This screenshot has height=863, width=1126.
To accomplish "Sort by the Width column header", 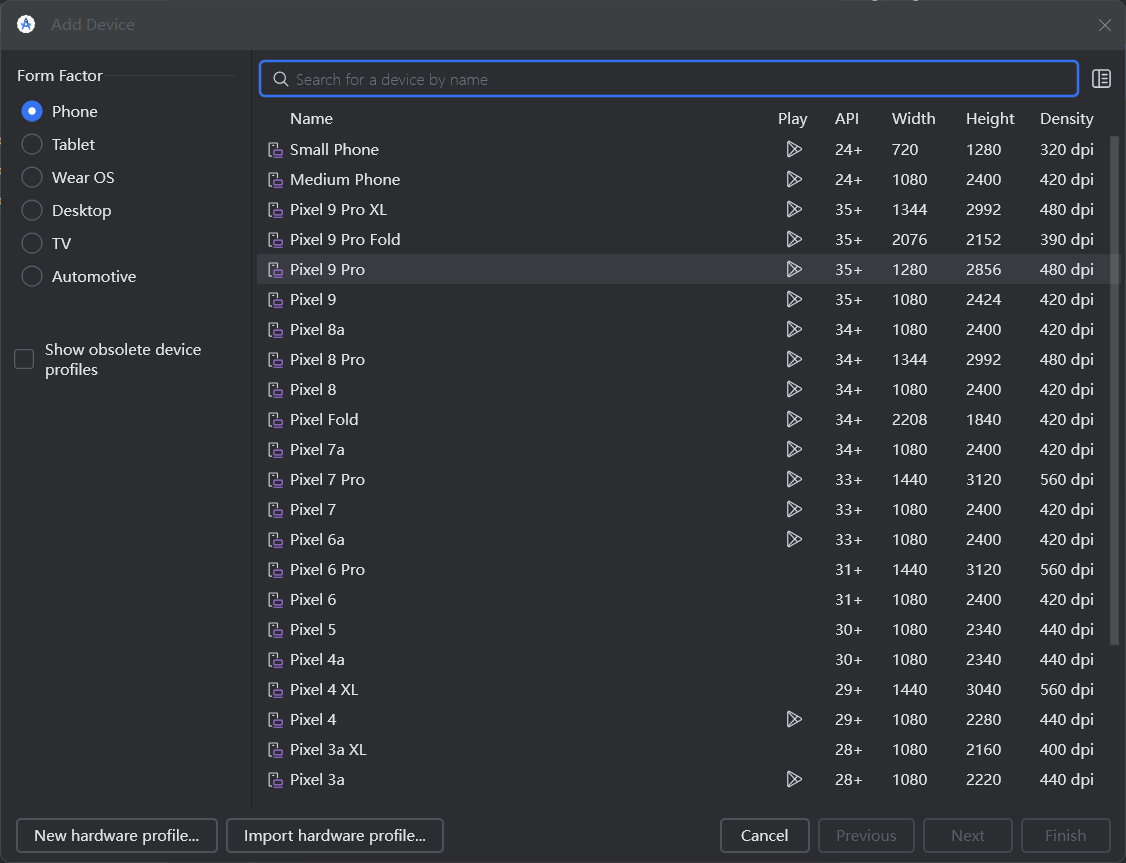I will click(913, 118).
